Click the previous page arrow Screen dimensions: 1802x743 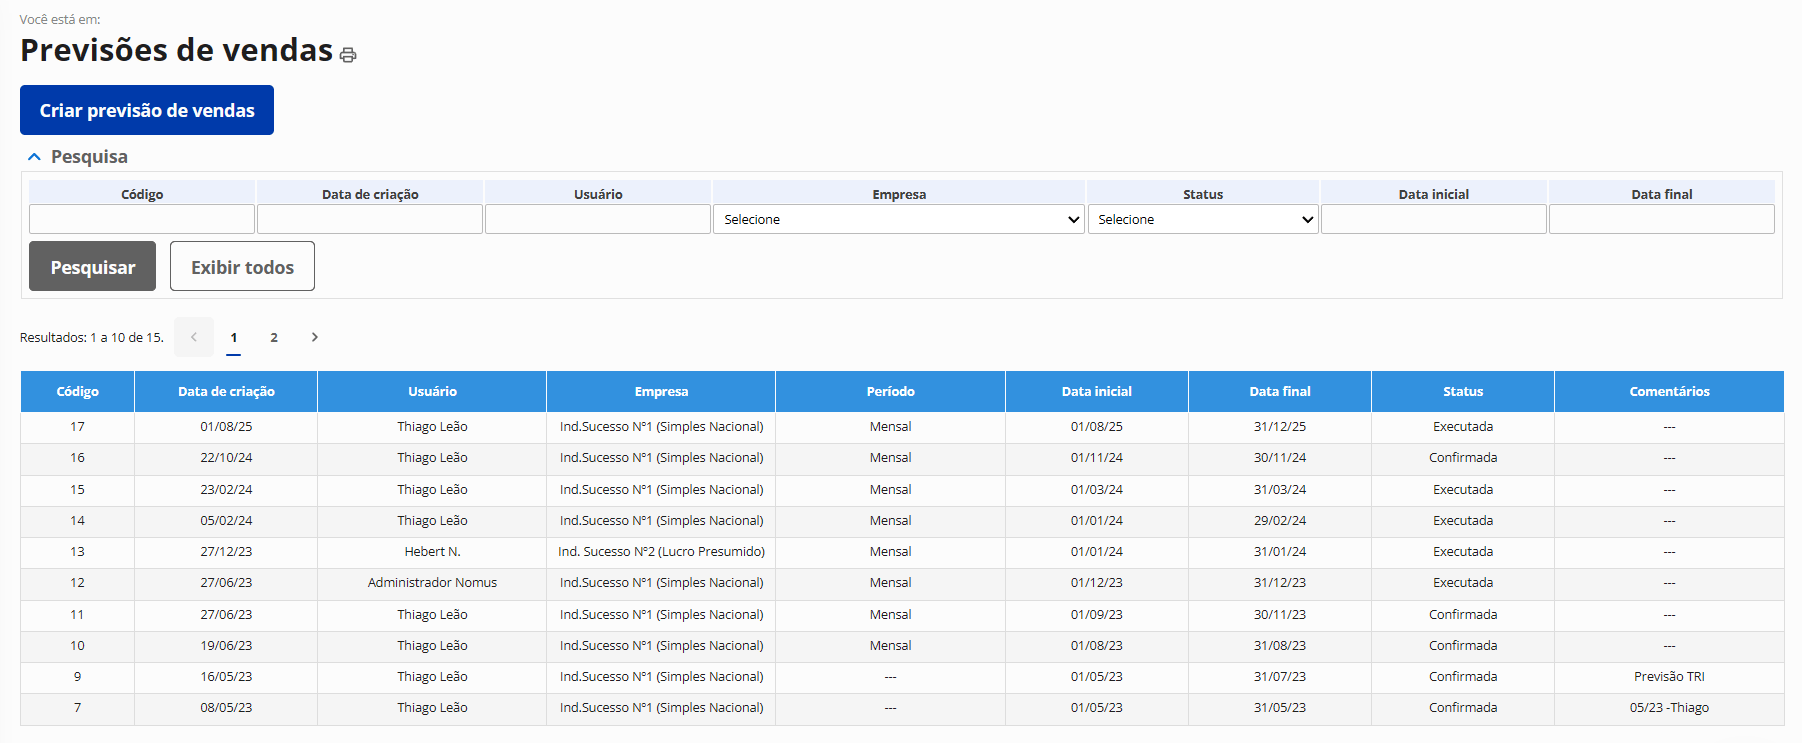pyautogui.click(x=194, y=337)
